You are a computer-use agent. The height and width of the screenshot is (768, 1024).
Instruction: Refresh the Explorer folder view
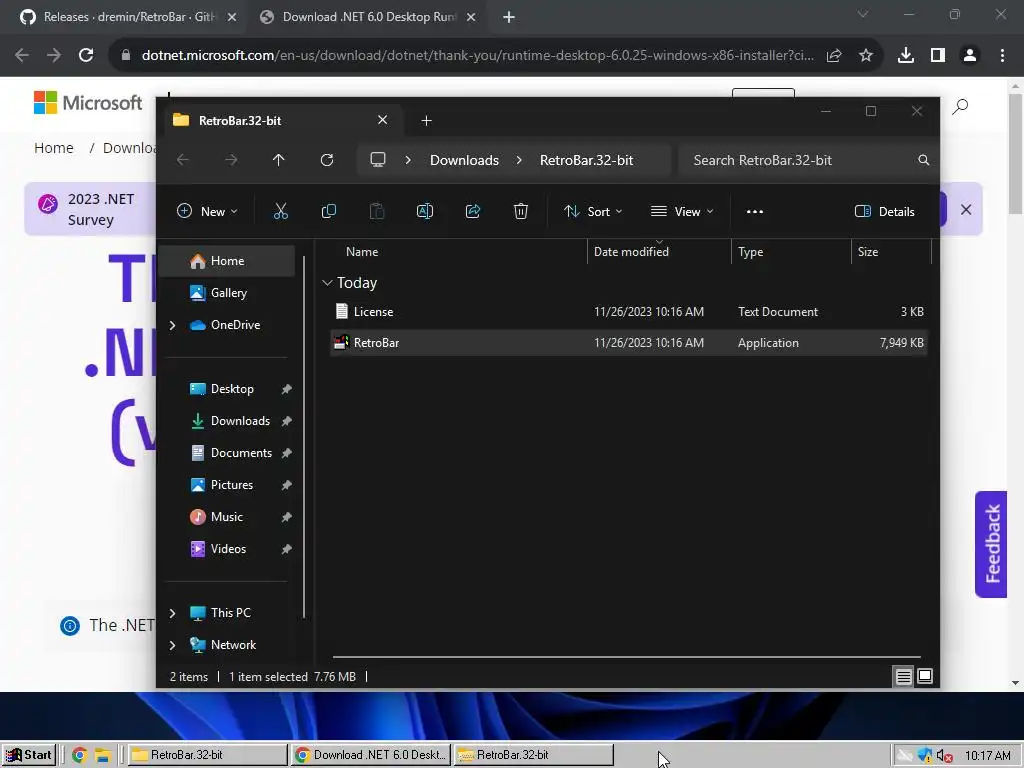(327, 160)
